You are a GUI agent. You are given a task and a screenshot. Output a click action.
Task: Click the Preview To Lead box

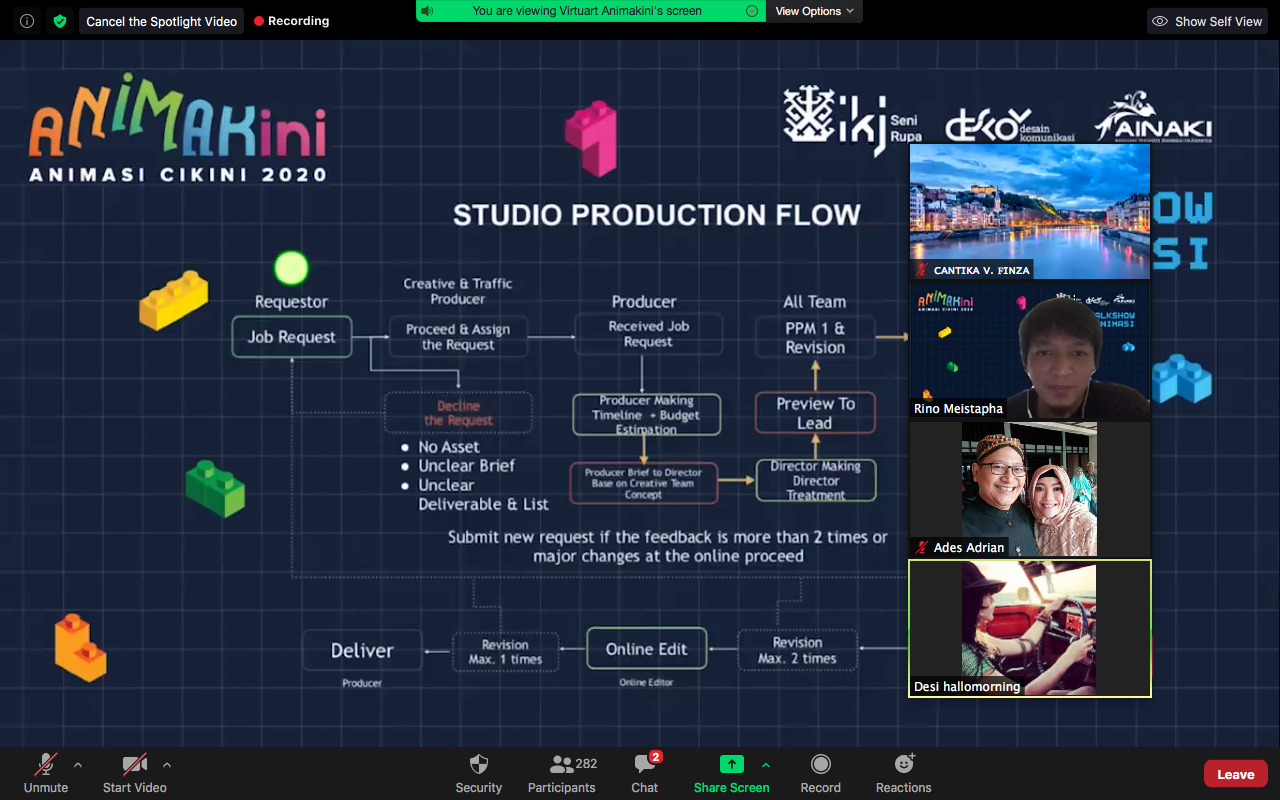click(x=816, y=413)
